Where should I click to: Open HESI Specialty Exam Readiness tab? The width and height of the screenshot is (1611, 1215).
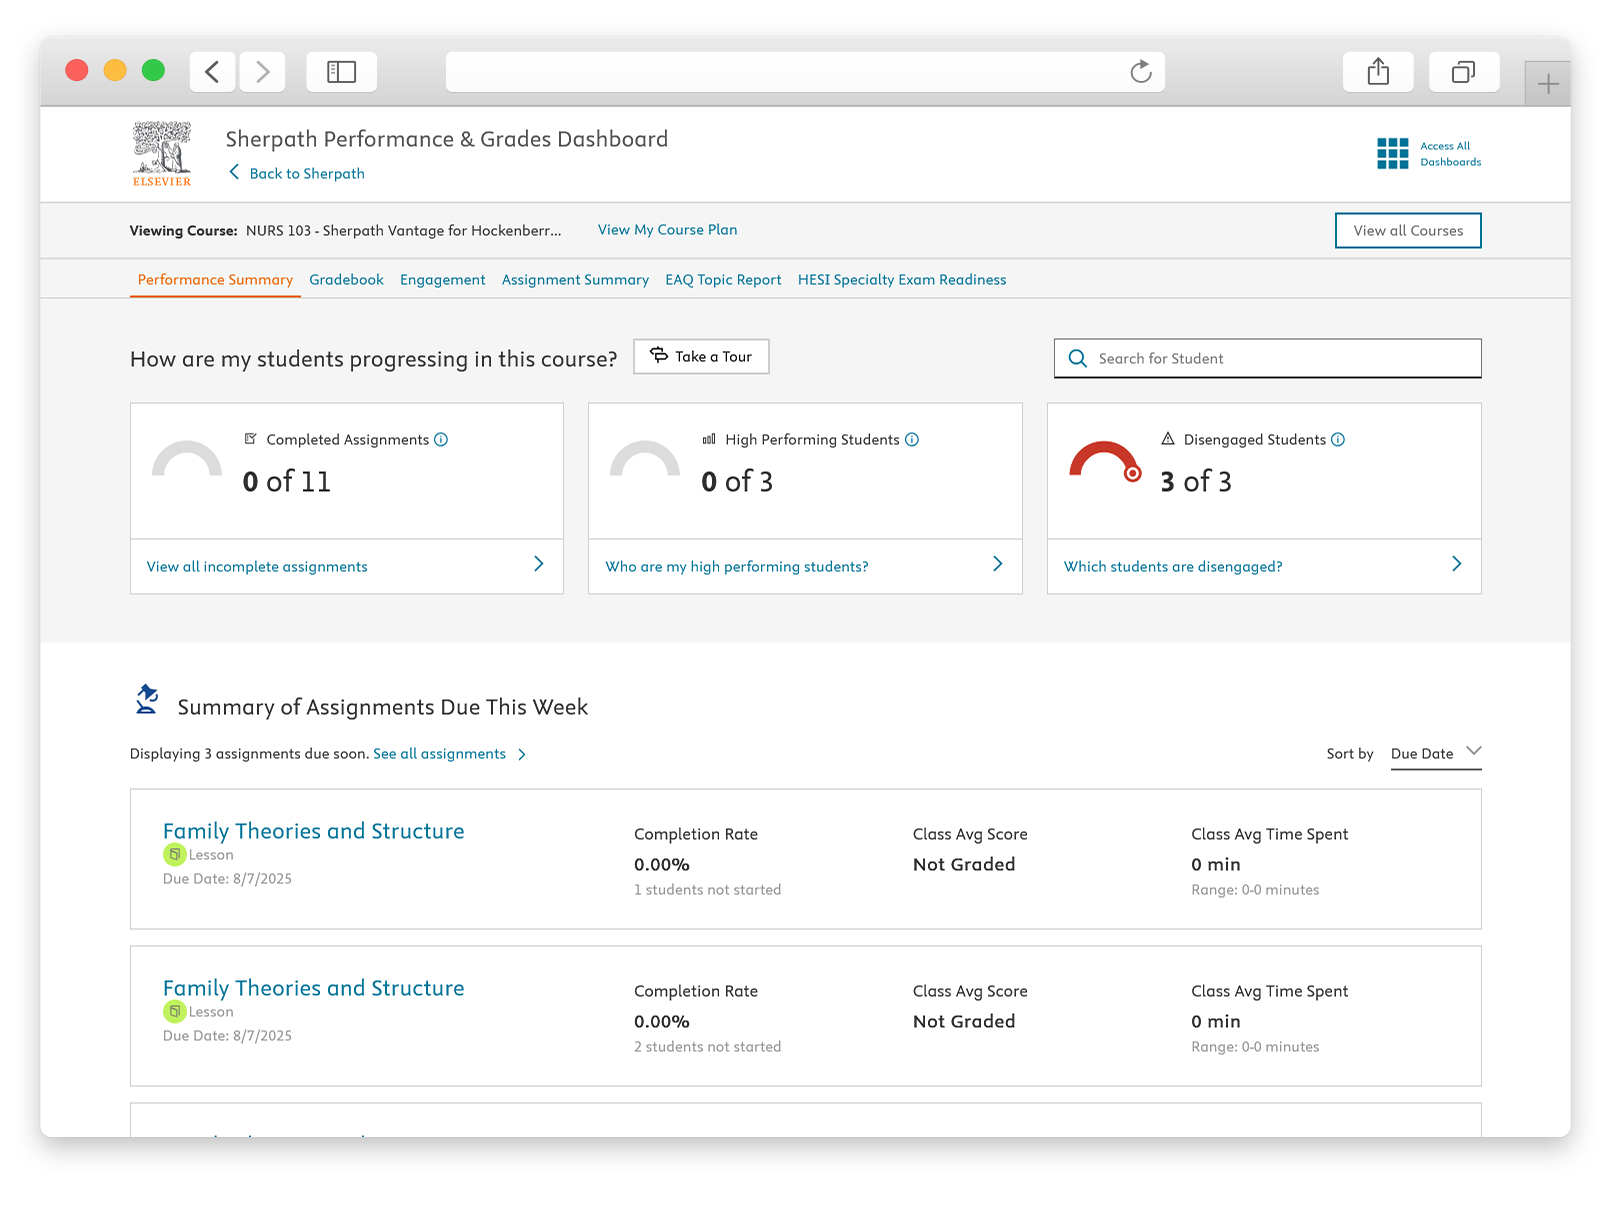click(x=902, y=280)
